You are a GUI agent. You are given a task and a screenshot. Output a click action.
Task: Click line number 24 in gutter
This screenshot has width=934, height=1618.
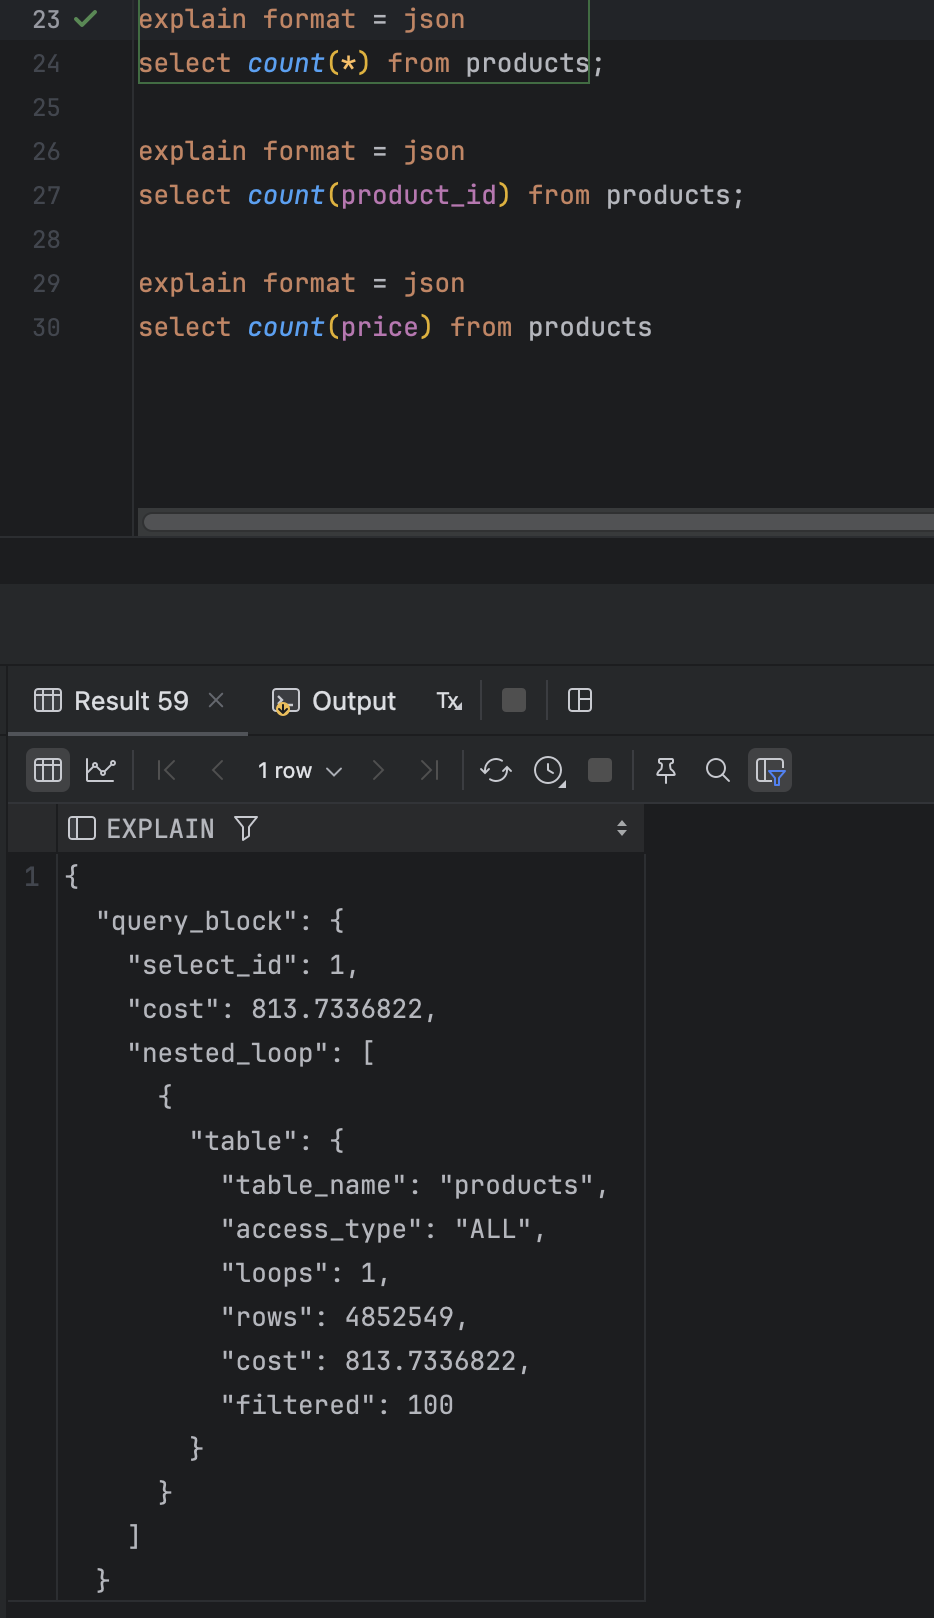click(46, 63)
